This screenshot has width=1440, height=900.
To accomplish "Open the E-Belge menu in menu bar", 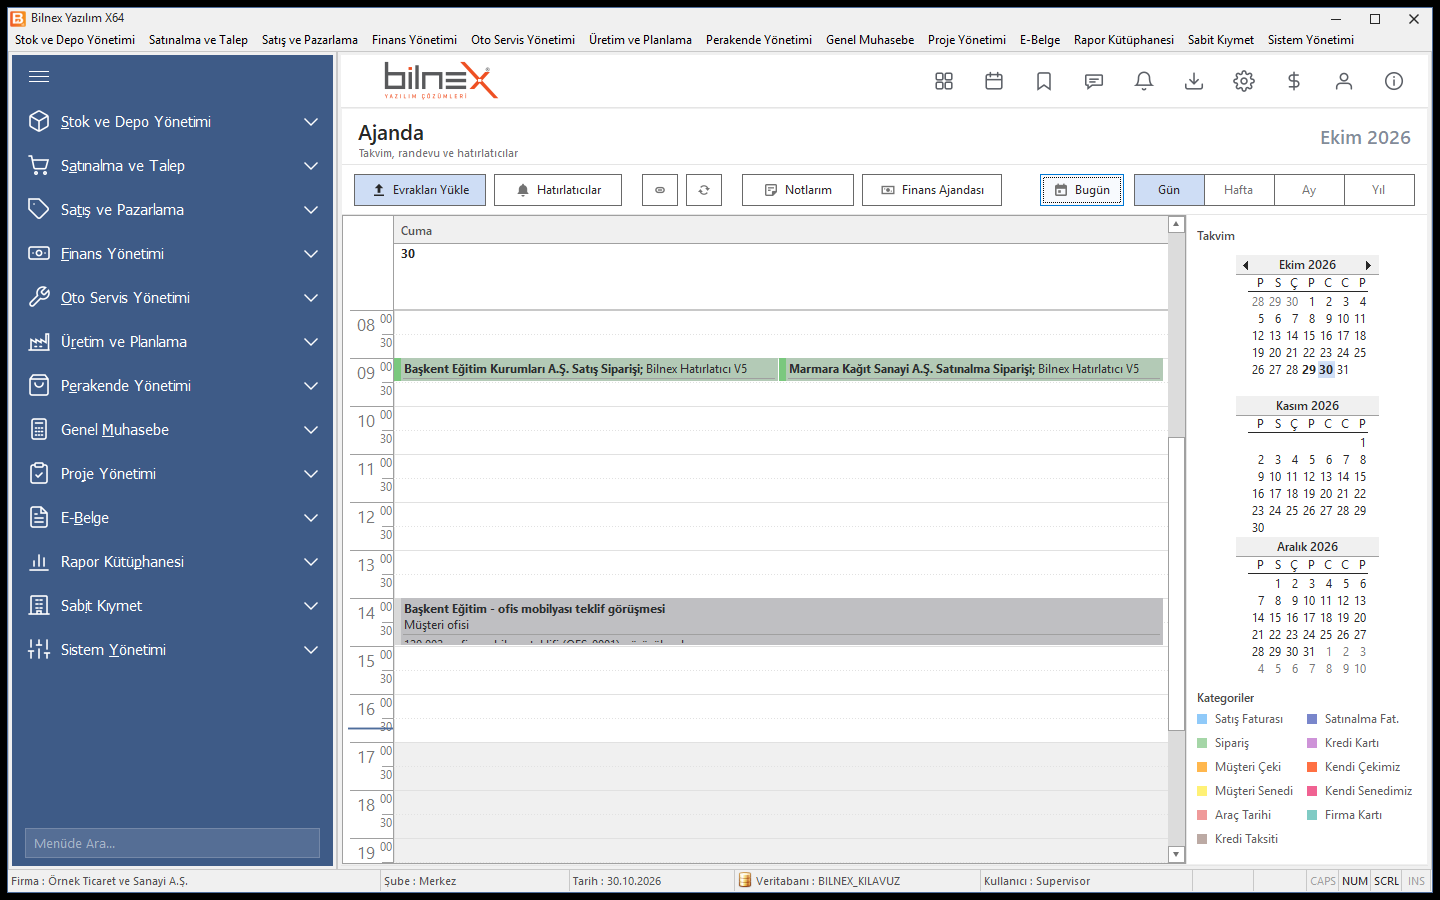I will tap(1040, 40).
